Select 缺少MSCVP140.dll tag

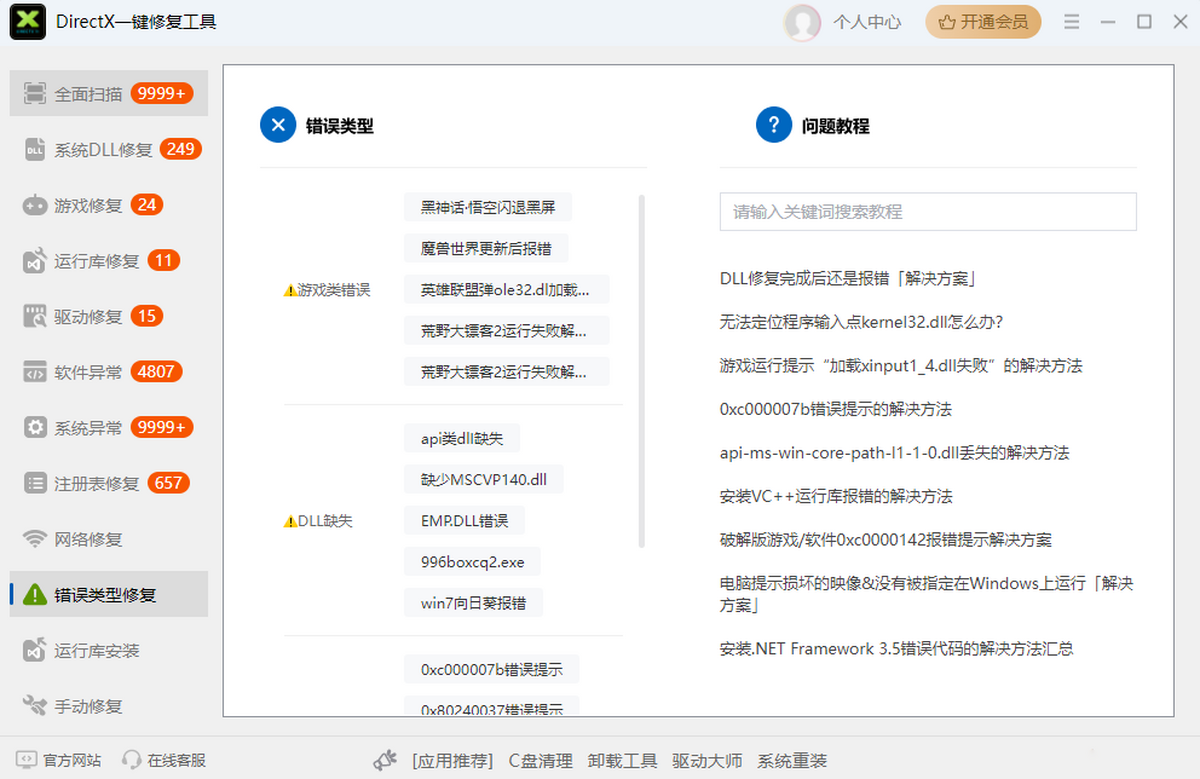click(x=484, y=479)
